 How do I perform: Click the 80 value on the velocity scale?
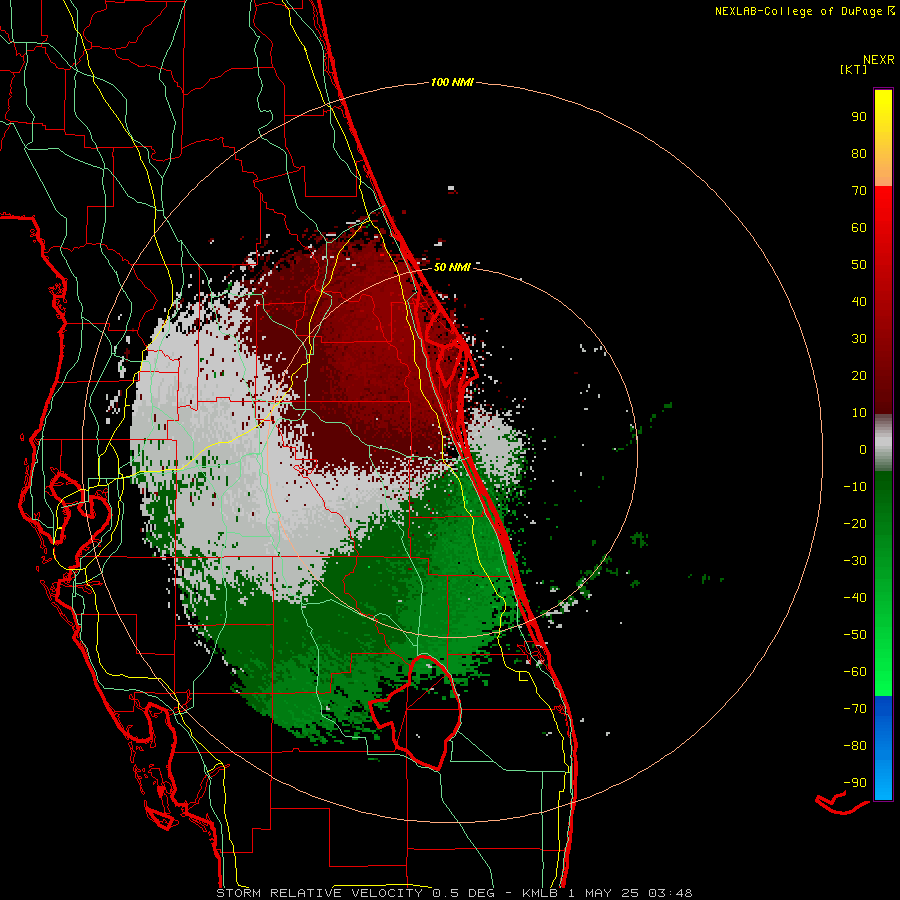[859, 154]
